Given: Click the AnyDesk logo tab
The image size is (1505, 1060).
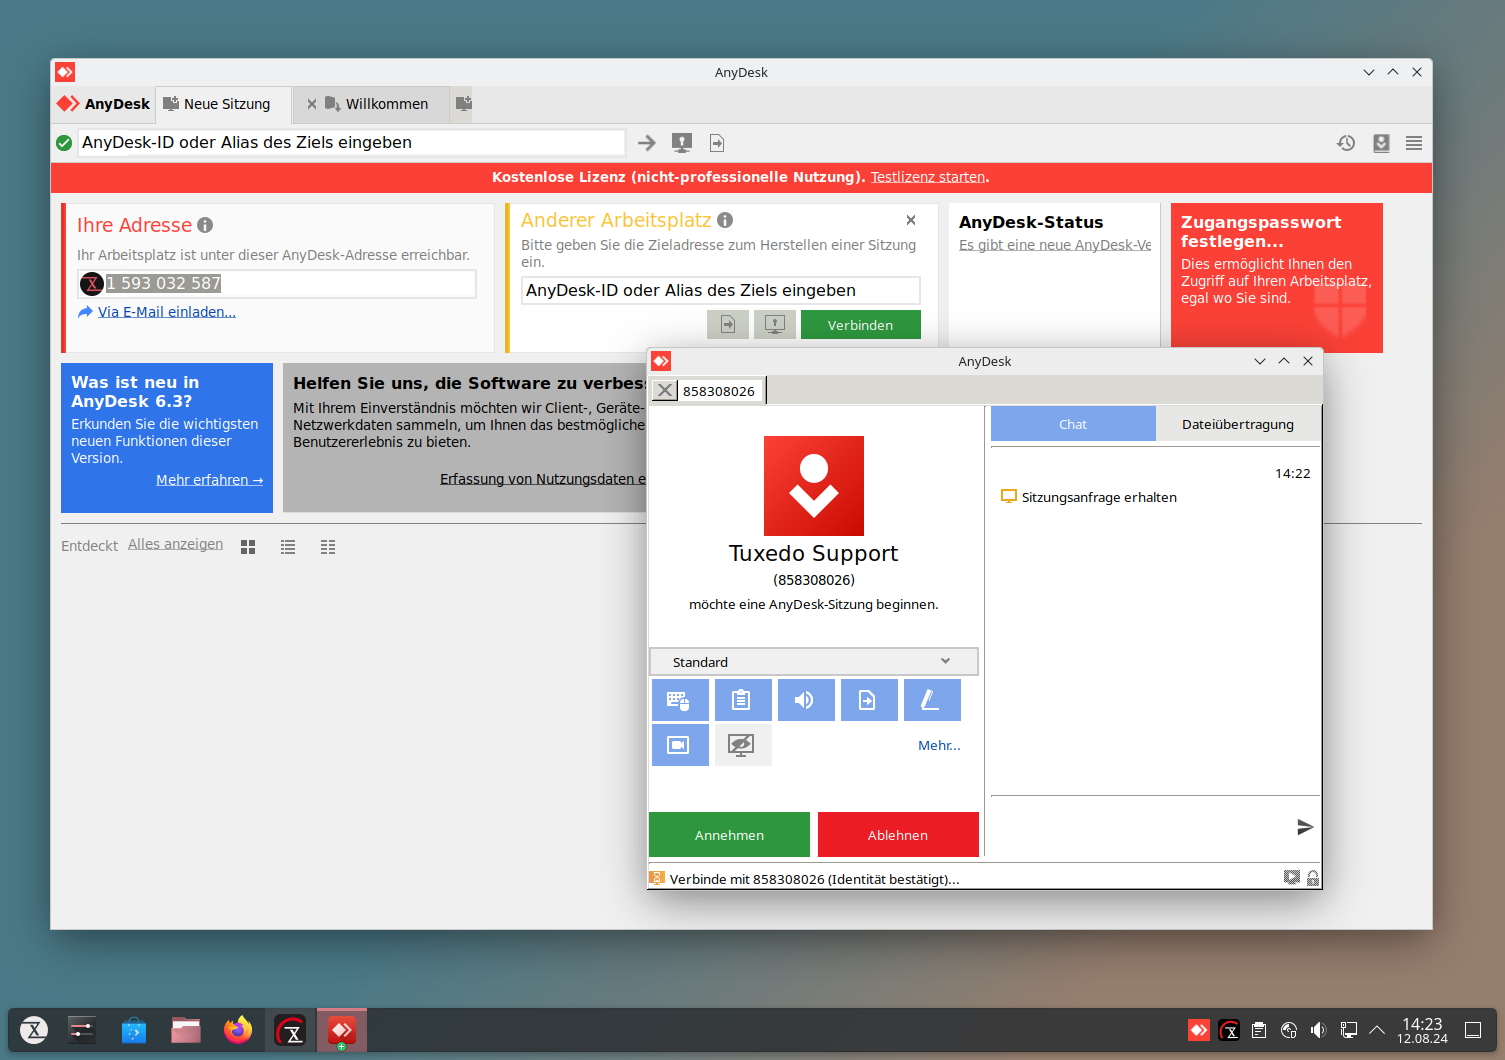Looking at the screenshot, I should (104, 104).
